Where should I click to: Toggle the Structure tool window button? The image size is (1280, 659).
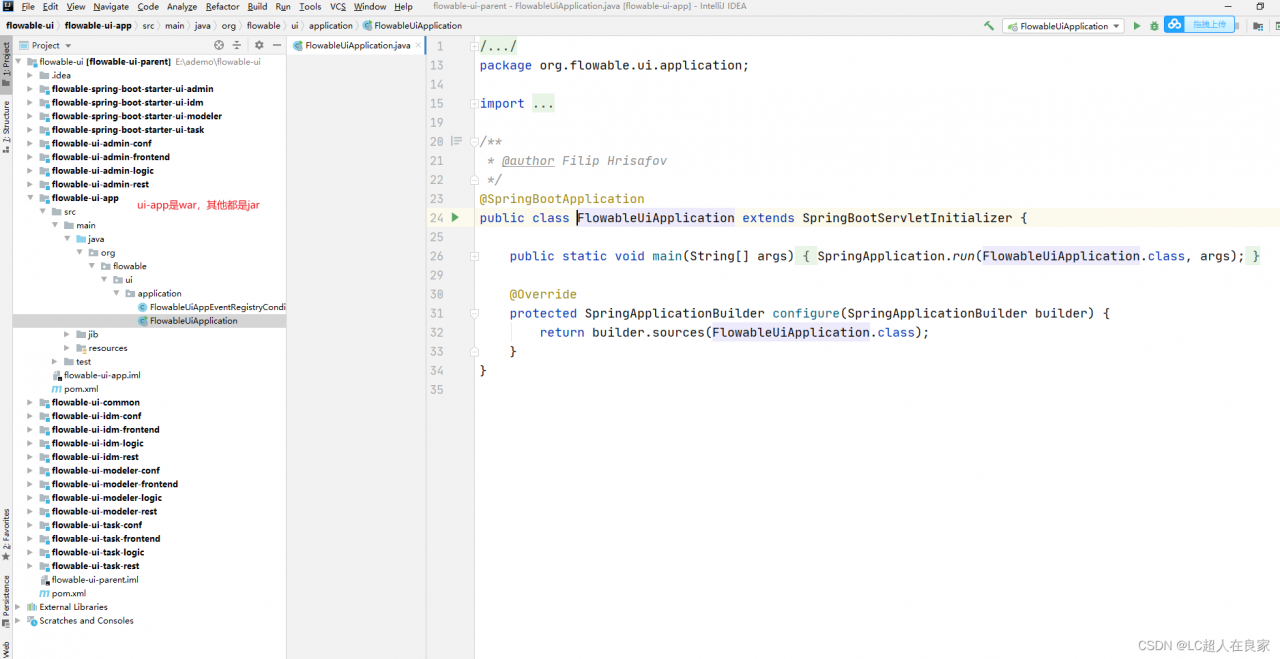(6, 126)
